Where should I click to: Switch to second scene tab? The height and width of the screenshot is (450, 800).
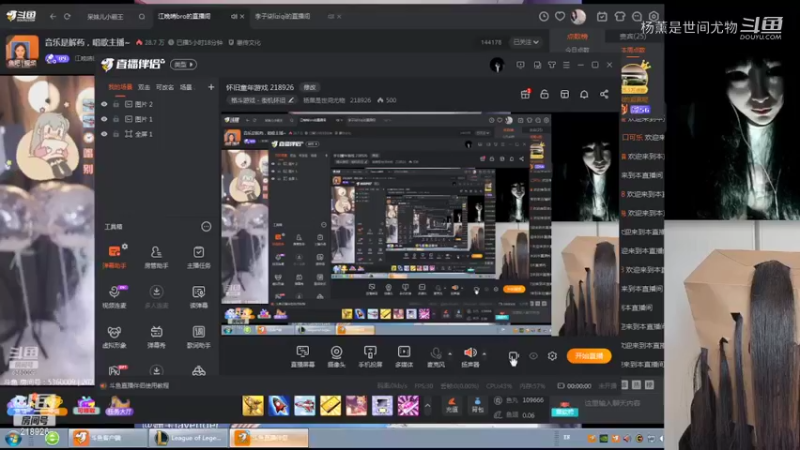point(144,87)
